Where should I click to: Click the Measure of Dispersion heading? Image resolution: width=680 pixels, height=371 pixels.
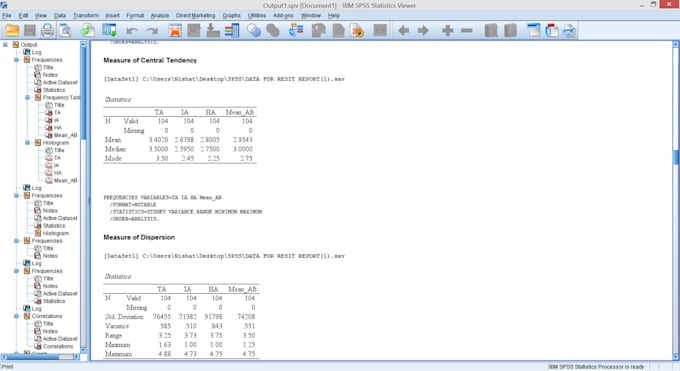click(139, 237)
